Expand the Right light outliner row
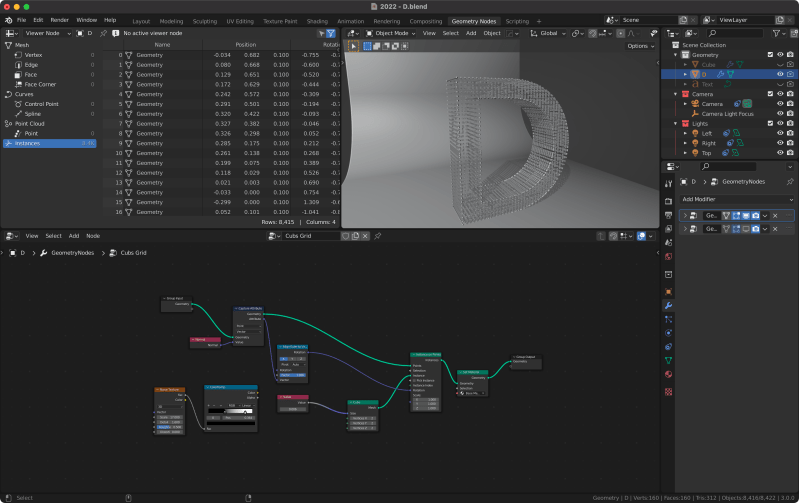Image resolution: width=799 pixels, height=503 pixels. [685, 143]
